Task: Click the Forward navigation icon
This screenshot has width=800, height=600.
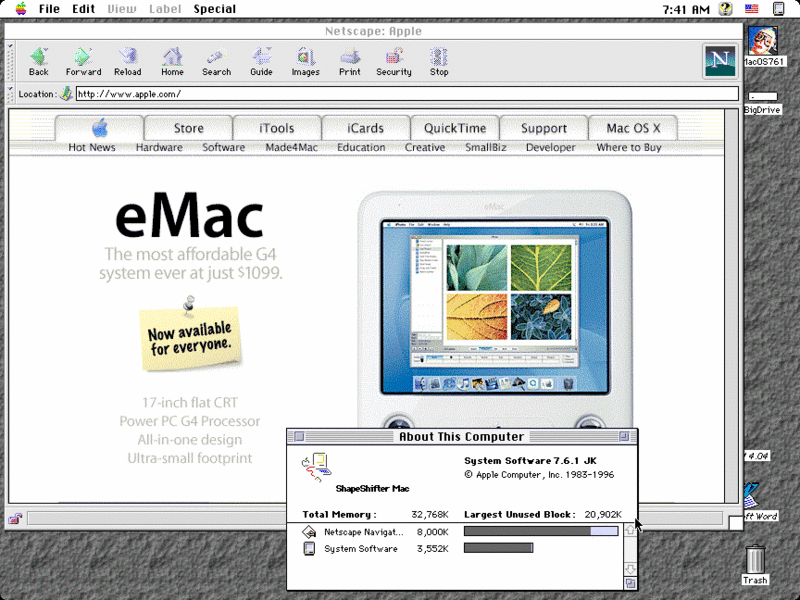Action: 84,61
